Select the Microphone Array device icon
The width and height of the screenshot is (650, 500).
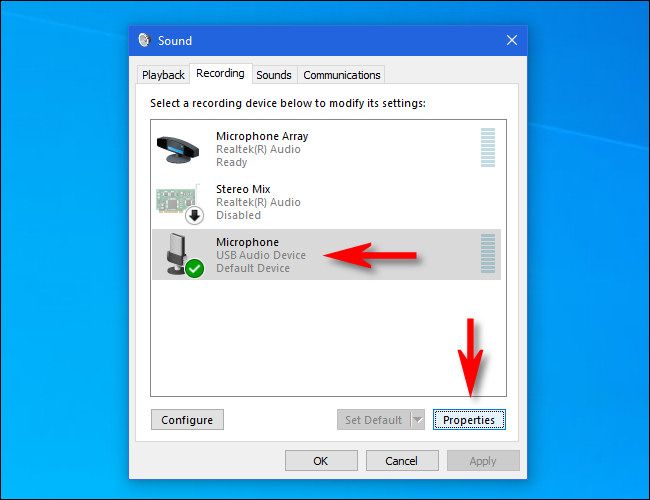(x=178, y=149)
